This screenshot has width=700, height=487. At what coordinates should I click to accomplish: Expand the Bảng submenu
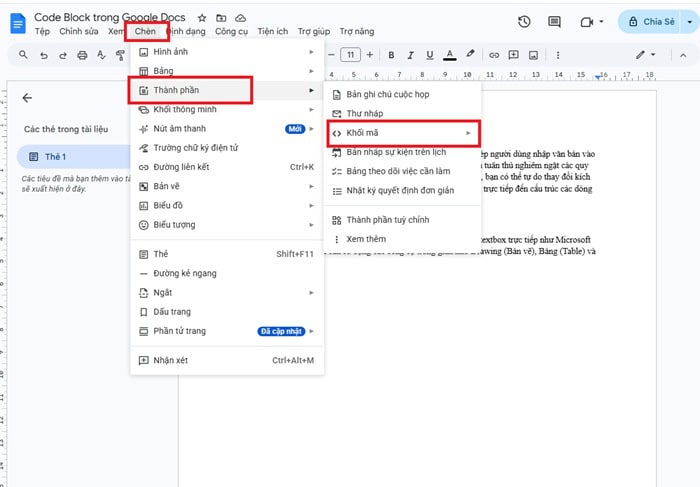(227, 71)
